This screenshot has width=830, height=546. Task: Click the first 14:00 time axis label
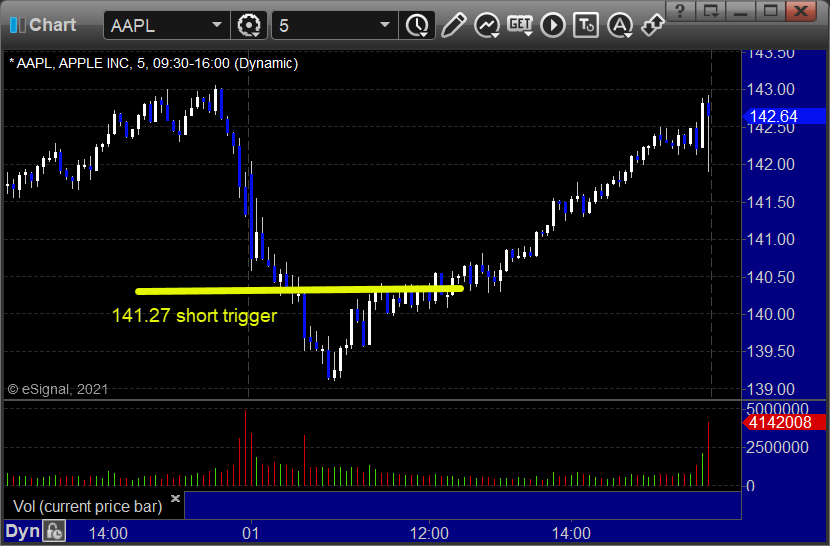click(x=108, y=533)
